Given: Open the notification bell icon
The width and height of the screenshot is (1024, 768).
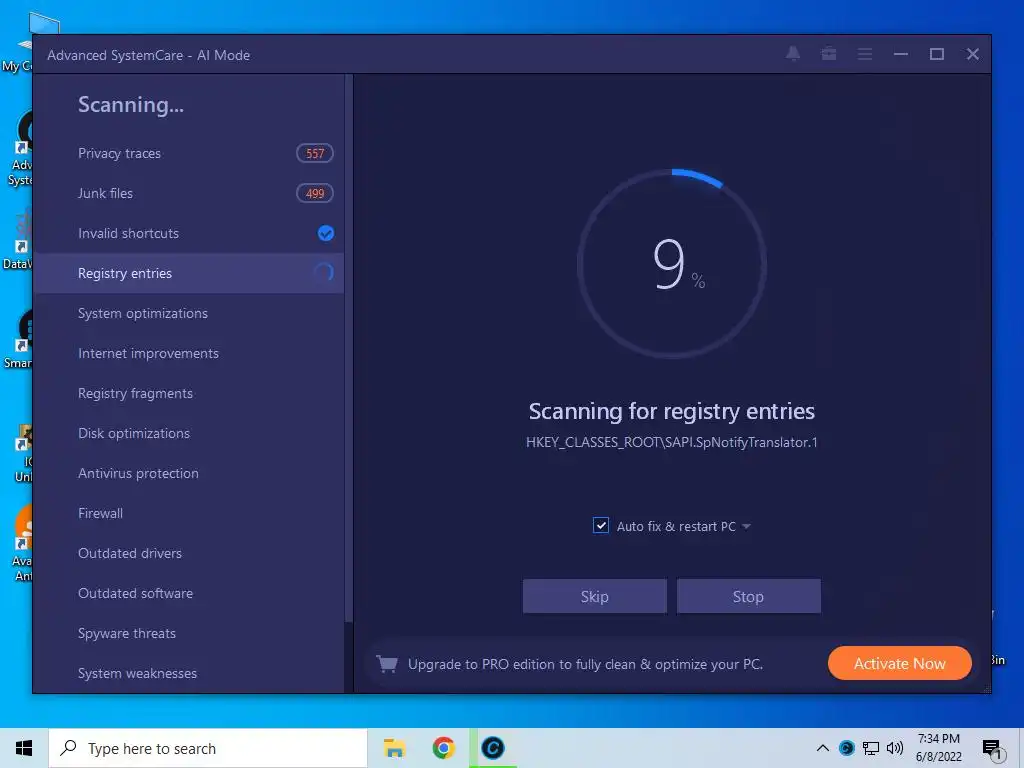Looking at the screenshot, I should (793, 54).
